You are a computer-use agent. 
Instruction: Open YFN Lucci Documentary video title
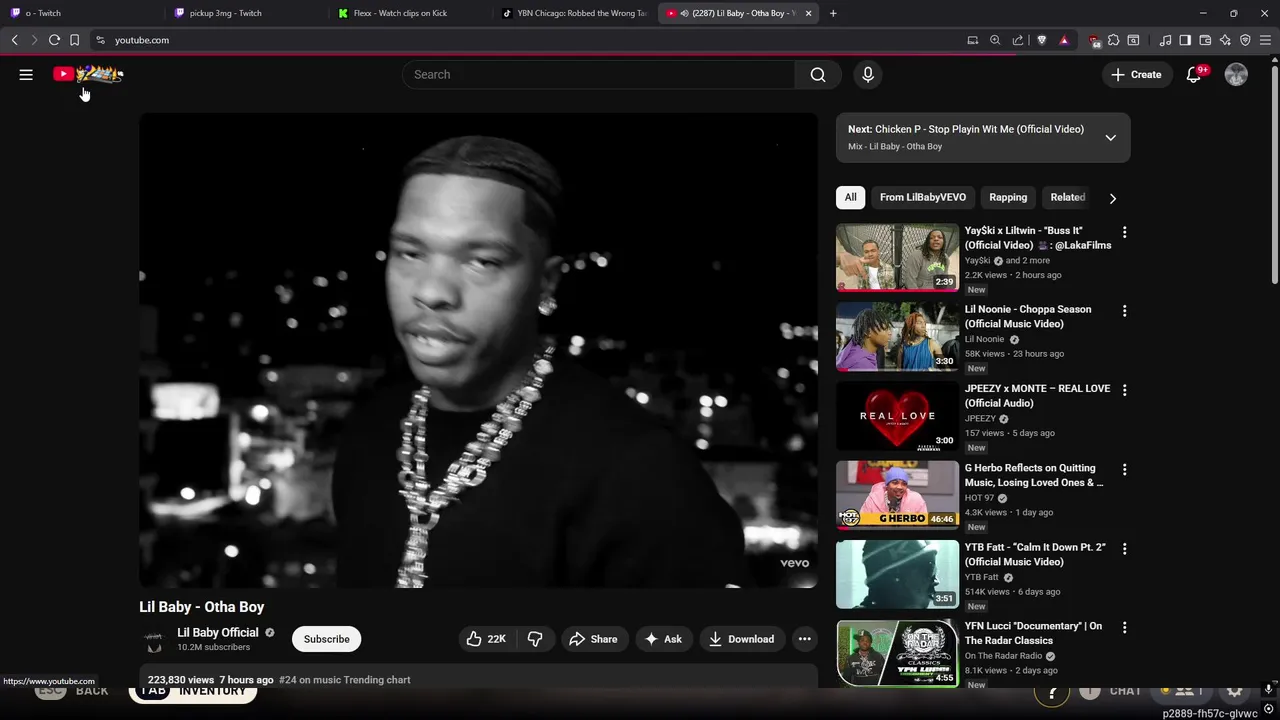(1033, 633)
